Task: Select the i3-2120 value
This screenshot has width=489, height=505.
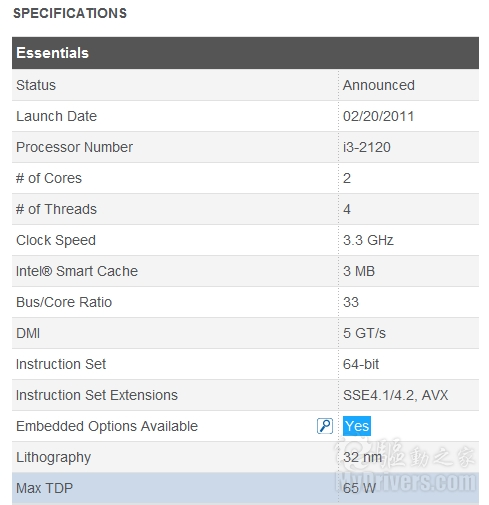Action: coord(367,147)
